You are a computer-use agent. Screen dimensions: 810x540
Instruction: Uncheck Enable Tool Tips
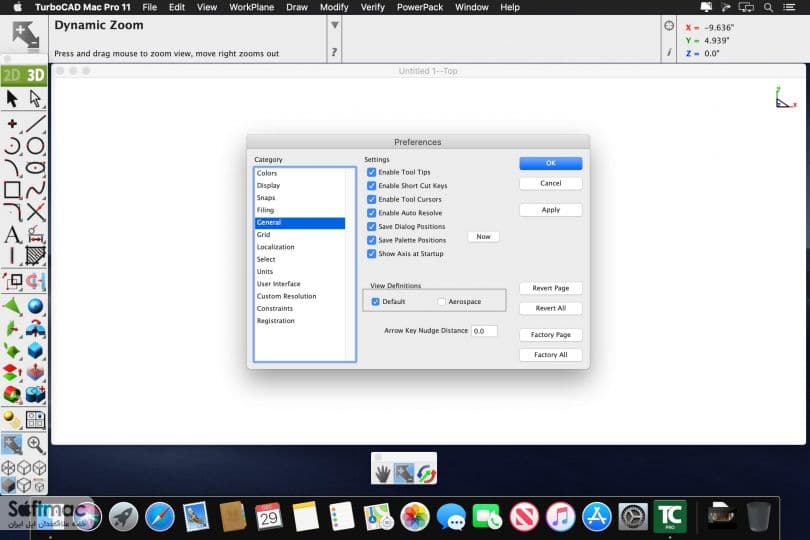(371, 172)
